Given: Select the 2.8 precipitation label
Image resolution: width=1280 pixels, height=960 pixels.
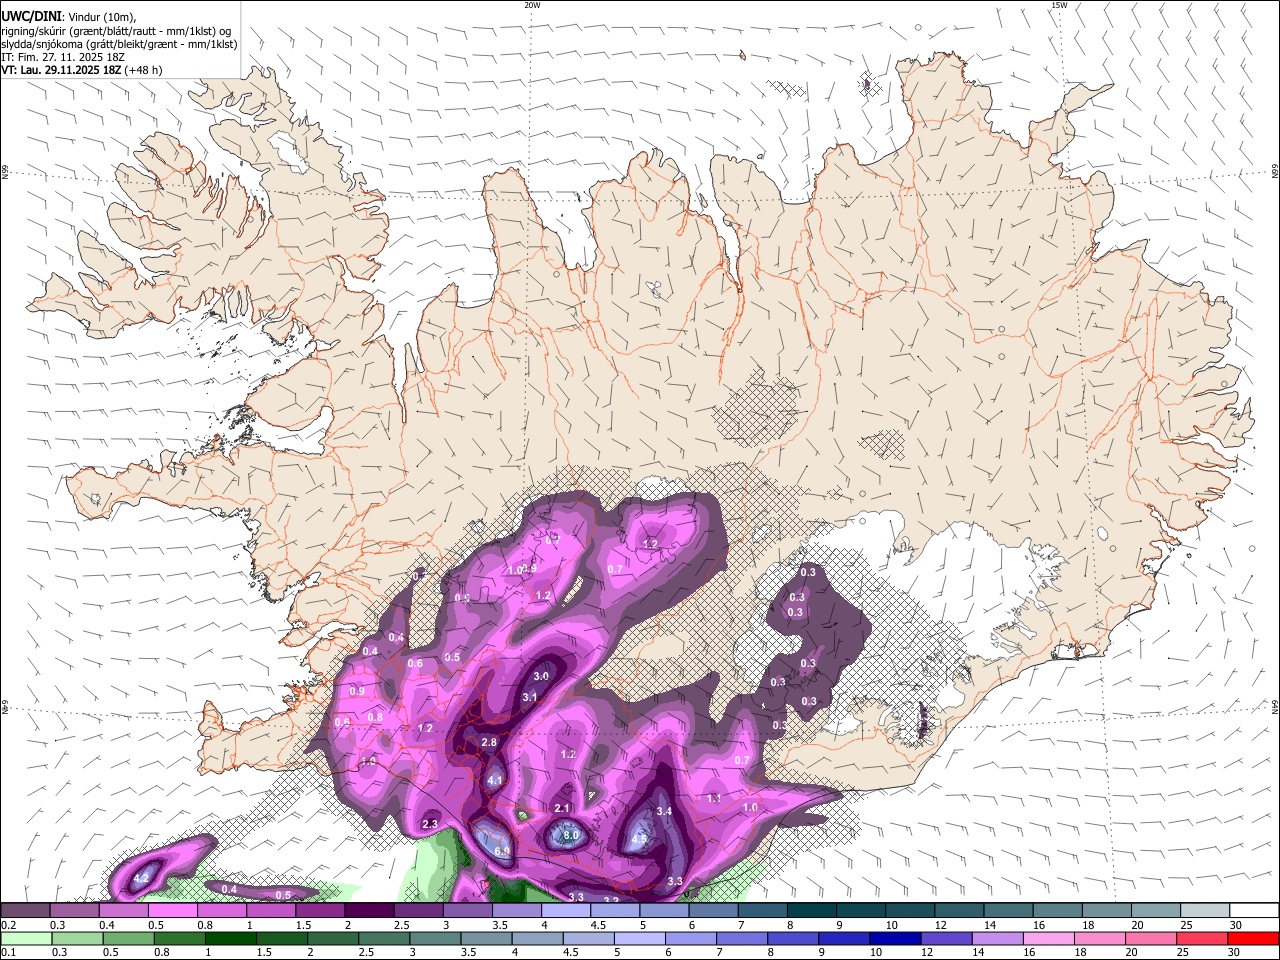Looking at the screenshot, I should [489, 742].
